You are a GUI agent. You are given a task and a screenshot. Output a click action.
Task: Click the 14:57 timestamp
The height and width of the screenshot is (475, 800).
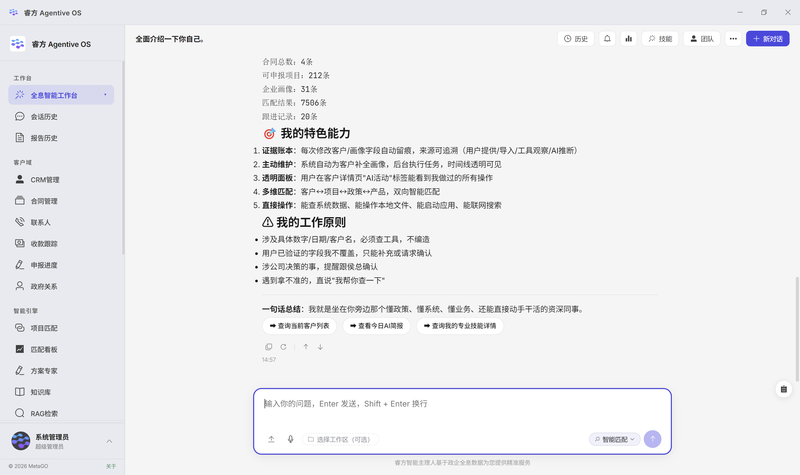pyautogui.click(x=269, y=360)
